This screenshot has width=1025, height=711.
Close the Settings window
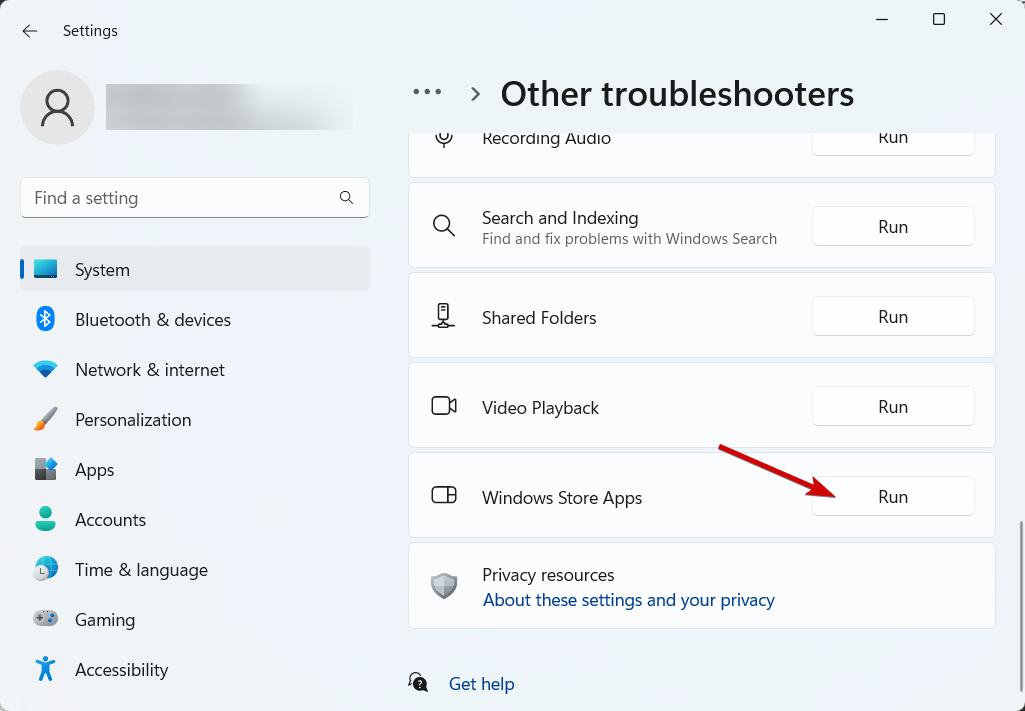point(996,19)
